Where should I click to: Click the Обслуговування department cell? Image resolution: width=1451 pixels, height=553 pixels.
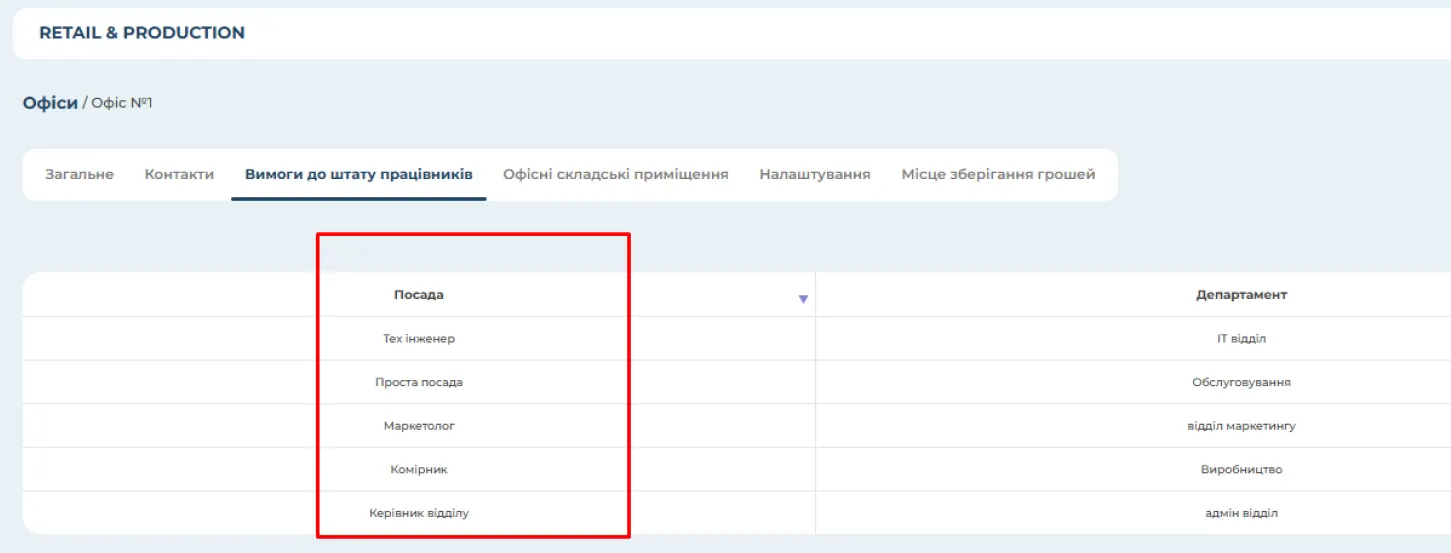pyautogui.click(x=1241, y=382)
